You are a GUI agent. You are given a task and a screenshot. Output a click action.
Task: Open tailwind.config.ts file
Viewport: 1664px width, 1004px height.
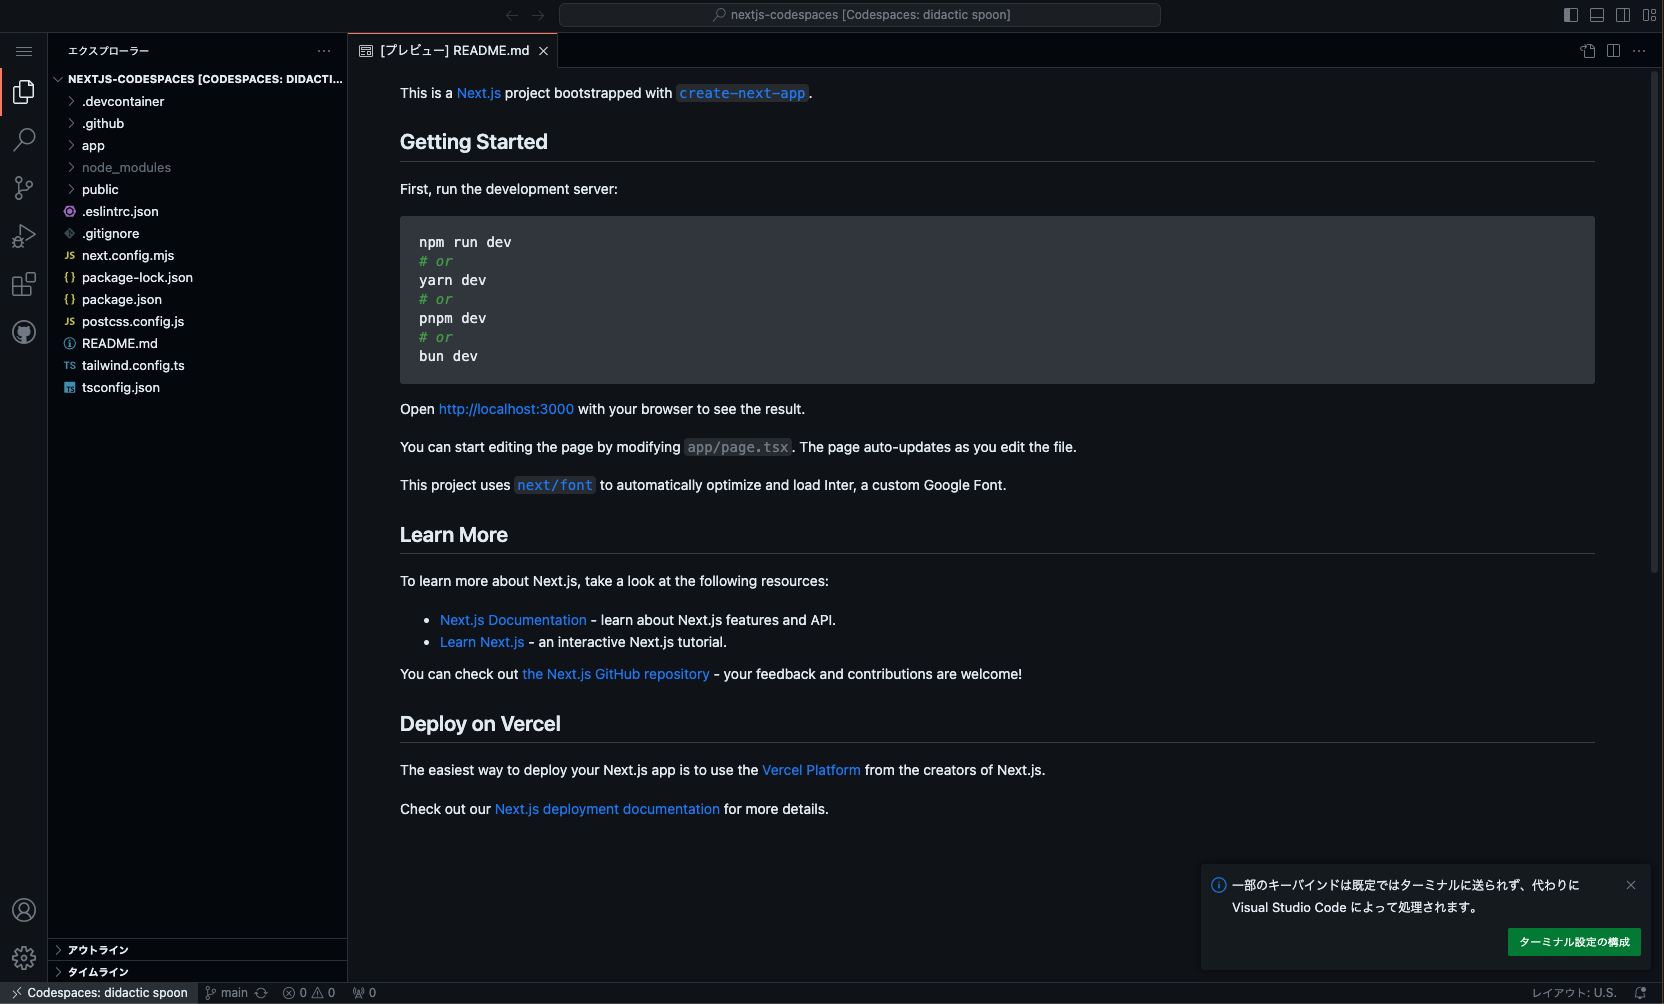(198, 365)
